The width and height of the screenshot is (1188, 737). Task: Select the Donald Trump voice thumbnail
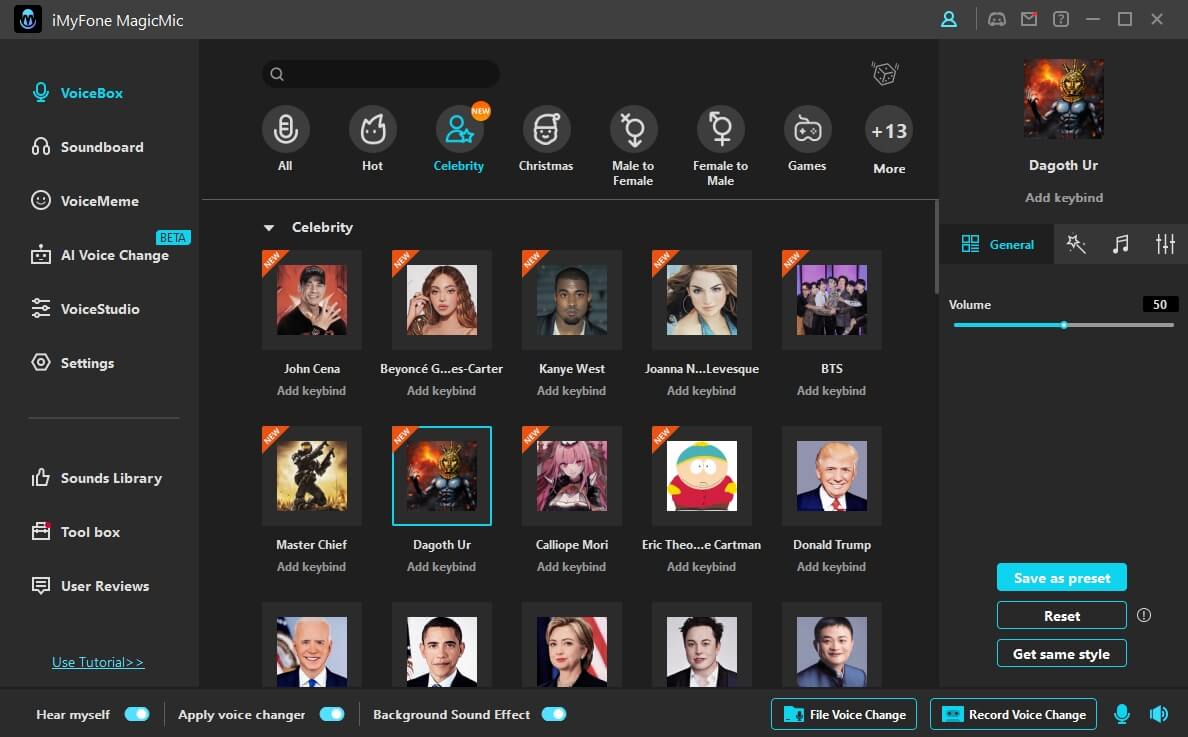(x=832, y=476)
